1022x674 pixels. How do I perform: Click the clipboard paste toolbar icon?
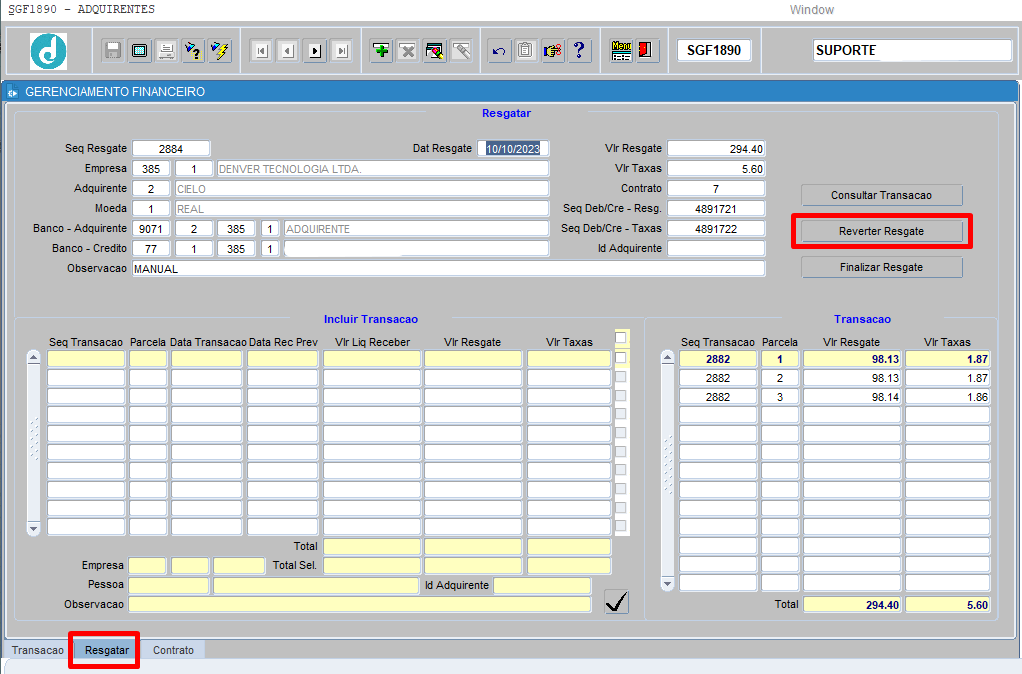pos(525,51)
